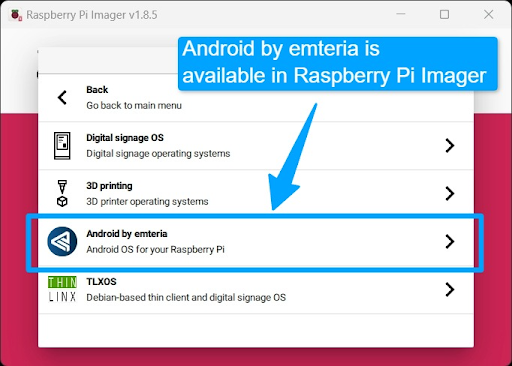Pick the TLXOS title

tap(101, 282)
